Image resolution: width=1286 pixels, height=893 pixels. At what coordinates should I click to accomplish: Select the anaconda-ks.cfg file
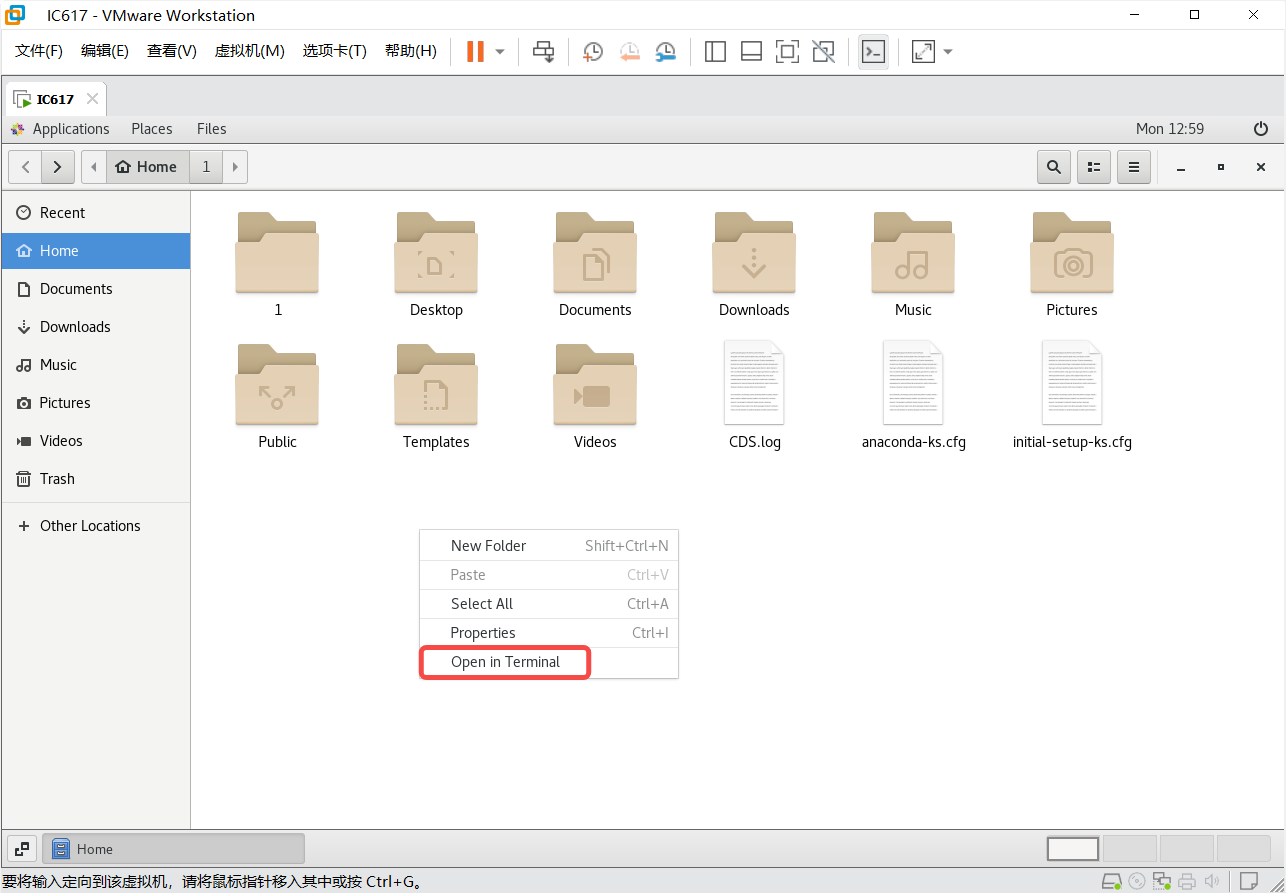(914, 383)
